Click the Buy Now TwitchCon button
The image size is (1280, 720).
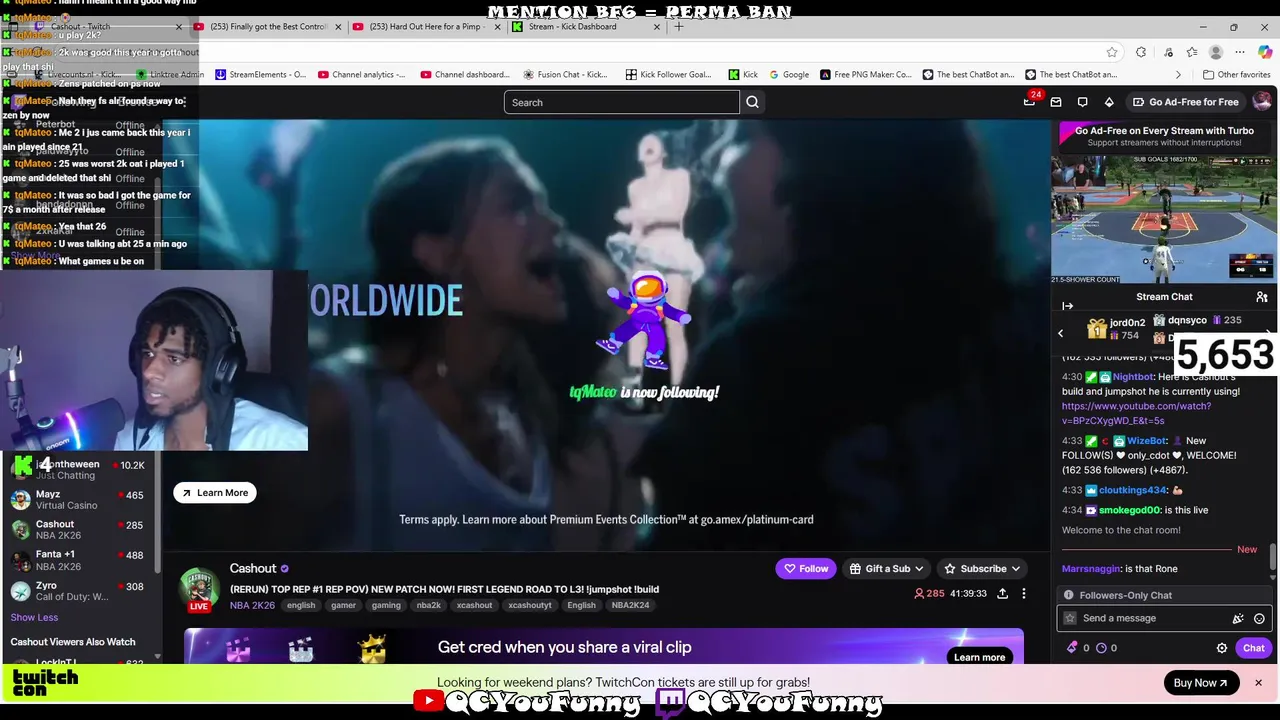(1201, 683)
